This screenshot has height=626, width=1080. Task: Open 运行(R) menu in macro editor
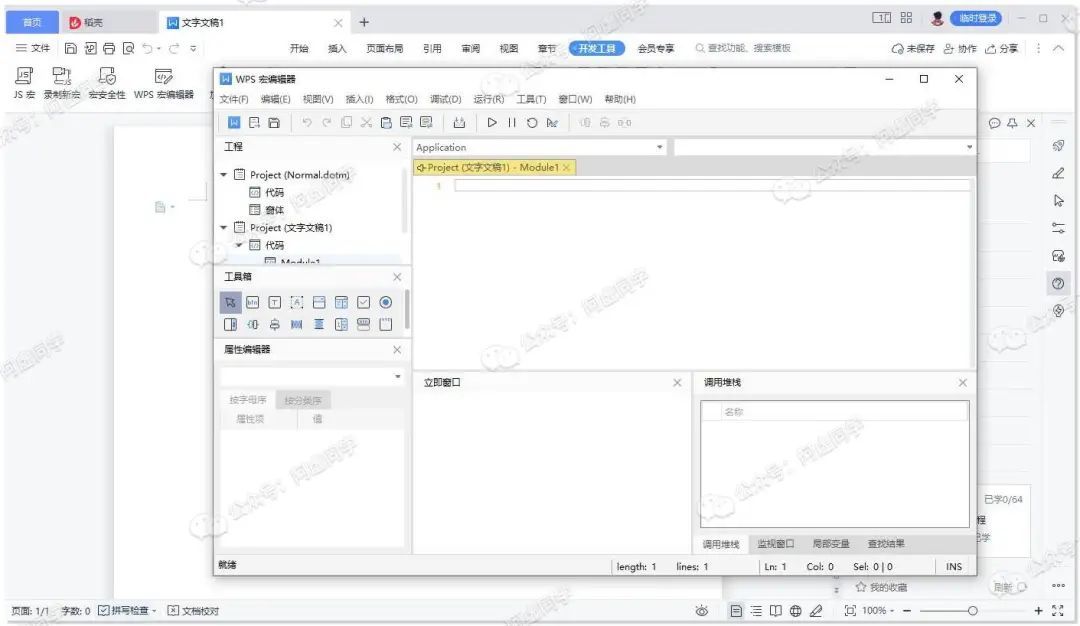point(489,99)
